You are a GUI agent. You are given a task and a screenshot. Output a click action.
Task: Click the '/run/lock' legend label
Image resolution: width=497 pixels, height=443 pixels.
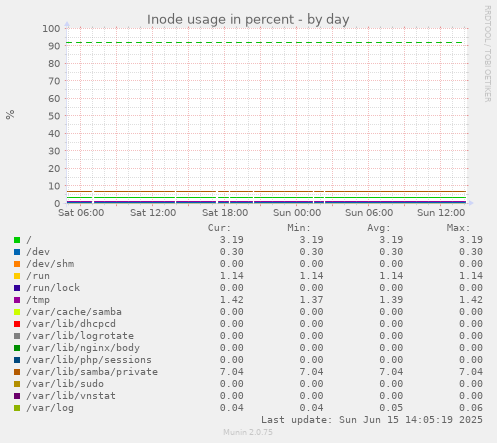pyautogui.click(x=53, y=288)
